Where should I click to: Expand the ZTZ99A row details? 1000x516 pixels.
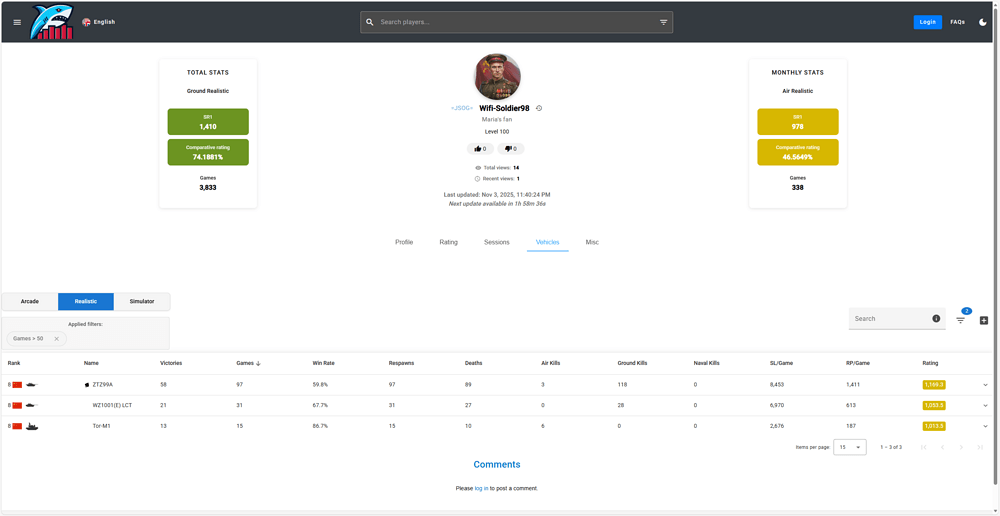click(x=985, y=385)
